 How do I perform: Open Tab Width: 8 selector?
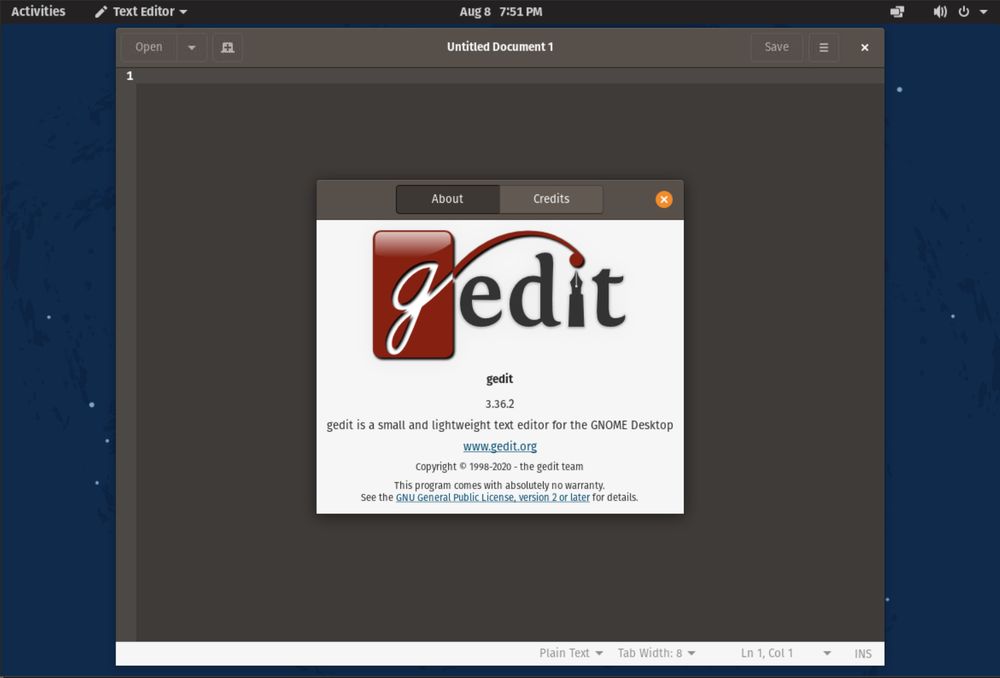pyautogui.click(x=656, y=653)
